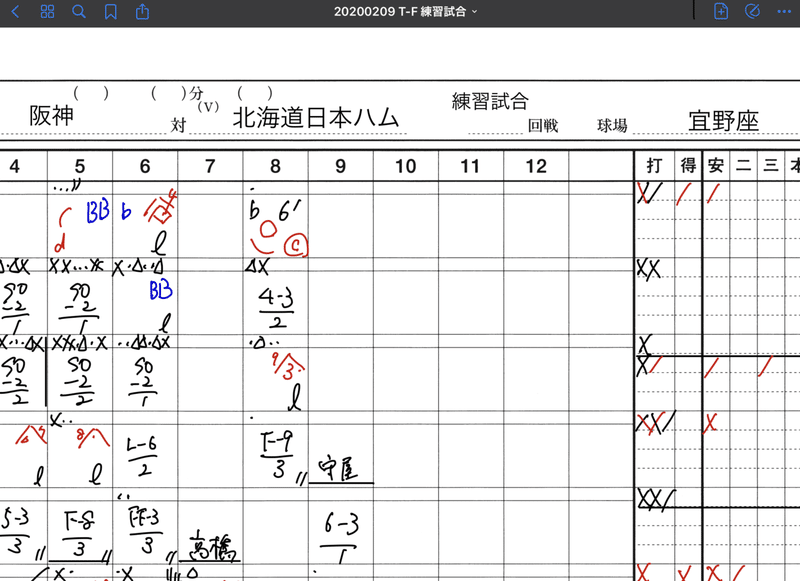Add a new page icon

pyautogui.click(x=721, y=11)
